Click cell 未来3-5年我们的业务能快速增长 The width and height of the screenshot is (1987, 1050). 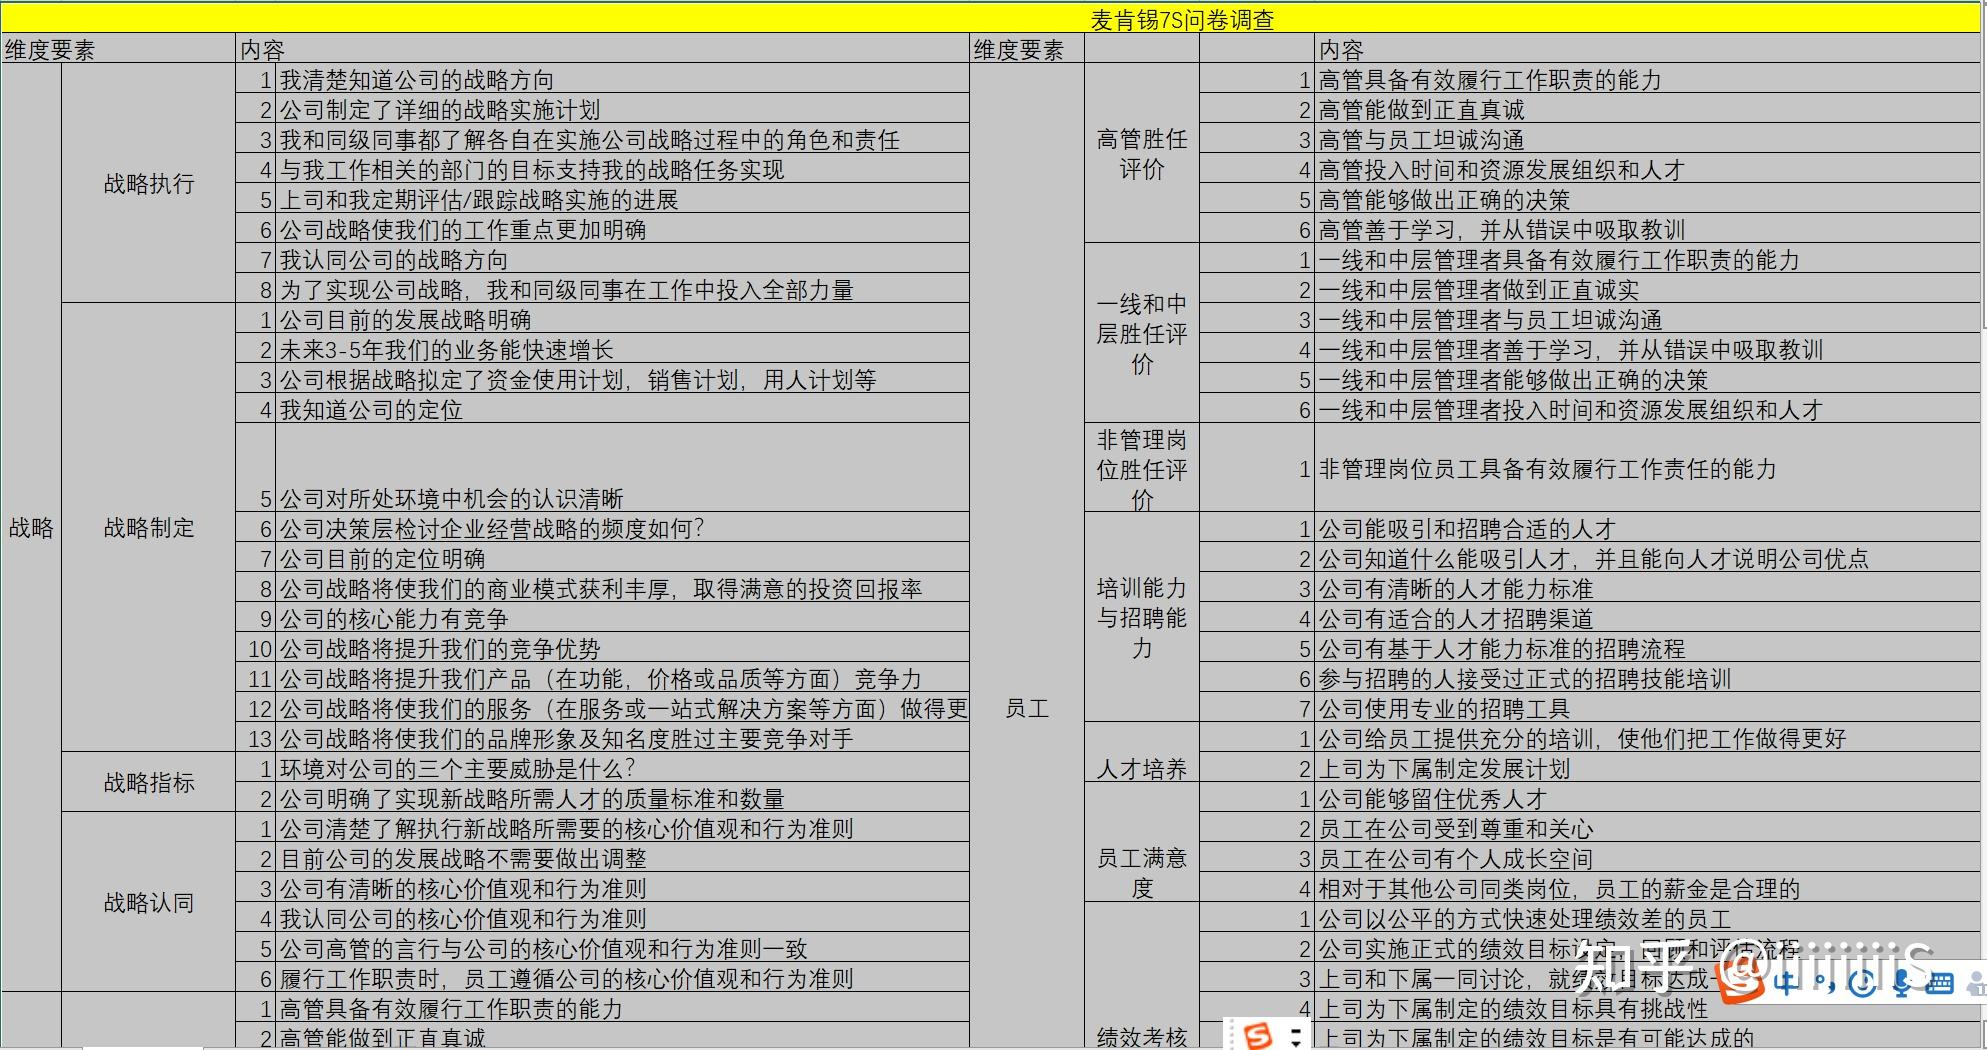click(x=622, y=350)
